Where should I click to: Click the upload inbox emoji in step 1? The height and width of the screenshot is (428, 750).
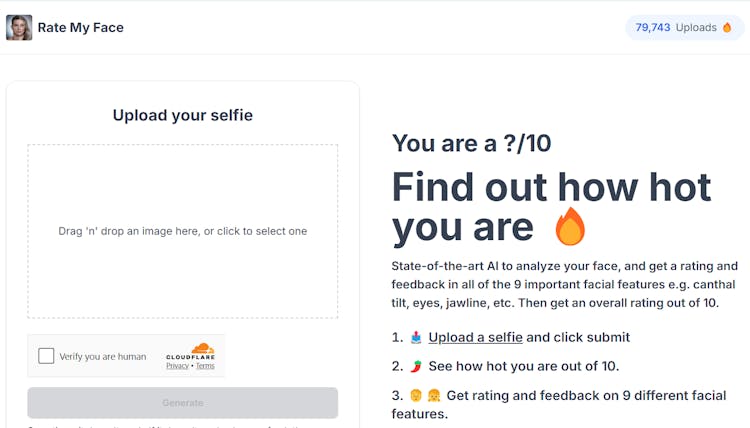(x=416, y=337)
